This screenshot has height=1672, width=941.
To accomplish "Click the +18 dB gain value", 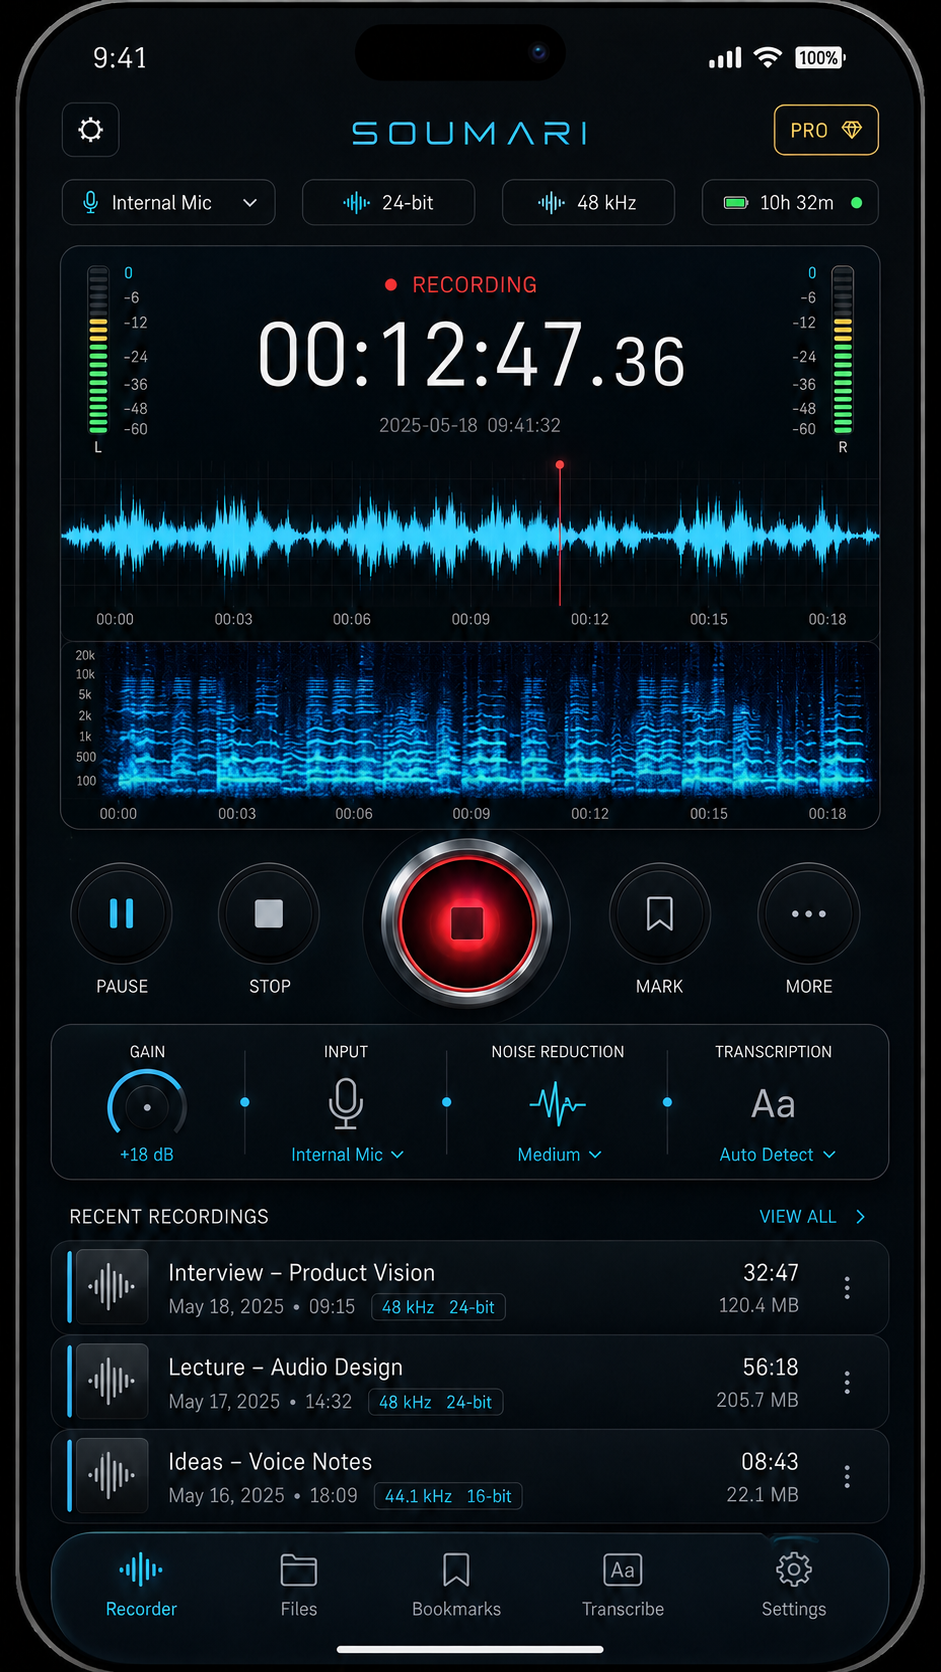I will [x=147, y=1155].
